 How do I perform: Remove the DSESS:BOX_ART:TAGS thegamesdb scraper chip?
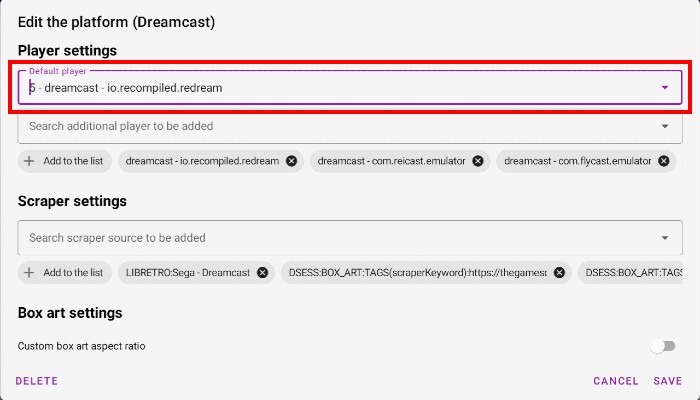pos(559,272)
